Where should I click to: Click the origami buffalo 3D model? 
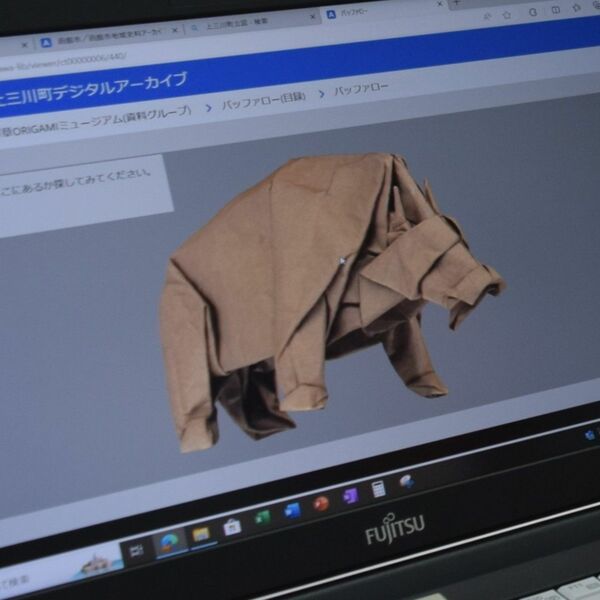(332, 302)
